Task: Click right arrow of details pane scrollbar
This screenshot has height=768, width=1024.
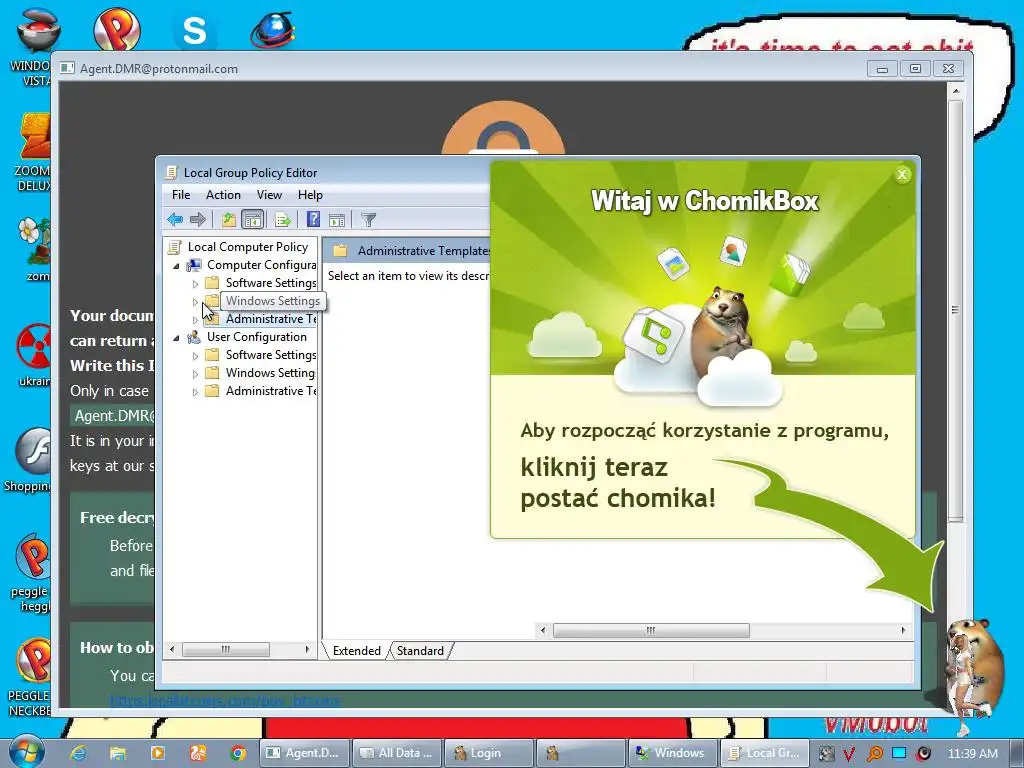Action: tap(903, 630)
